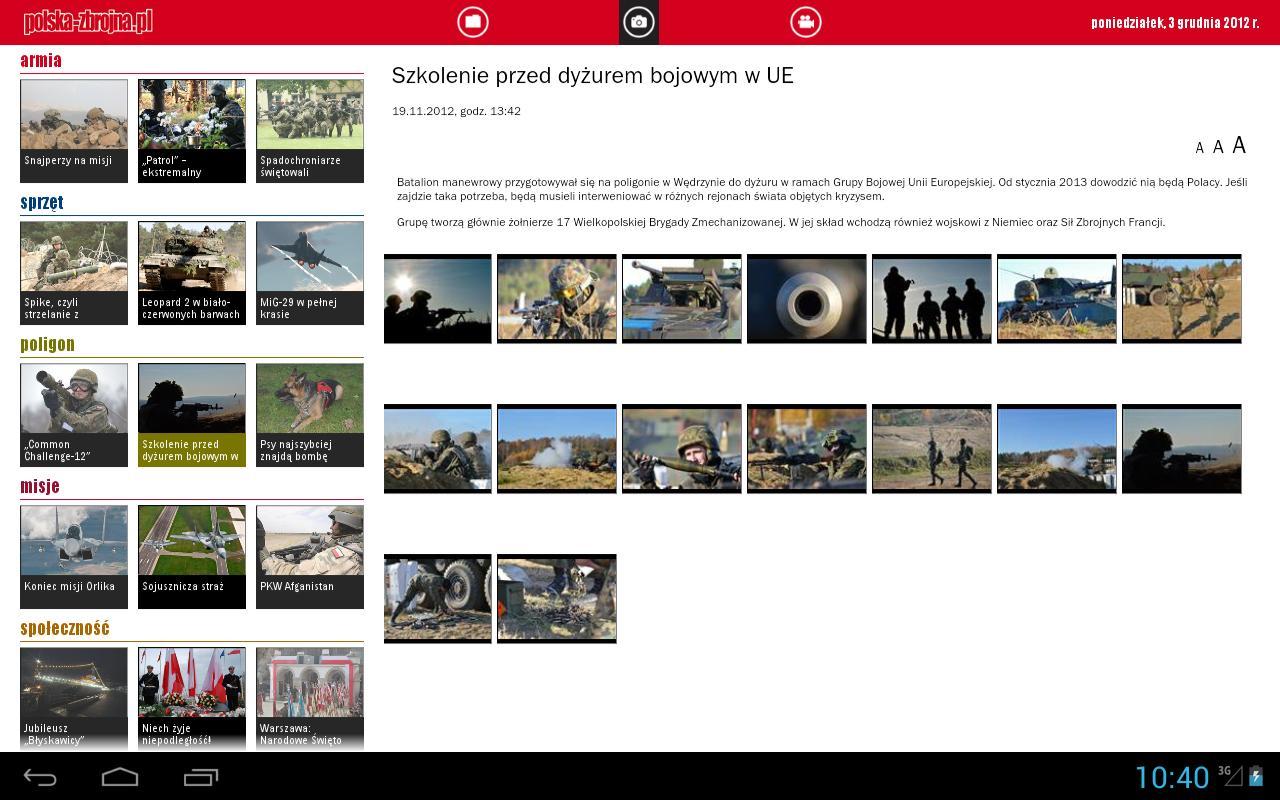Open the misje section heading
The height and width of the screenshot is (800, 1280).
point(40,486)
